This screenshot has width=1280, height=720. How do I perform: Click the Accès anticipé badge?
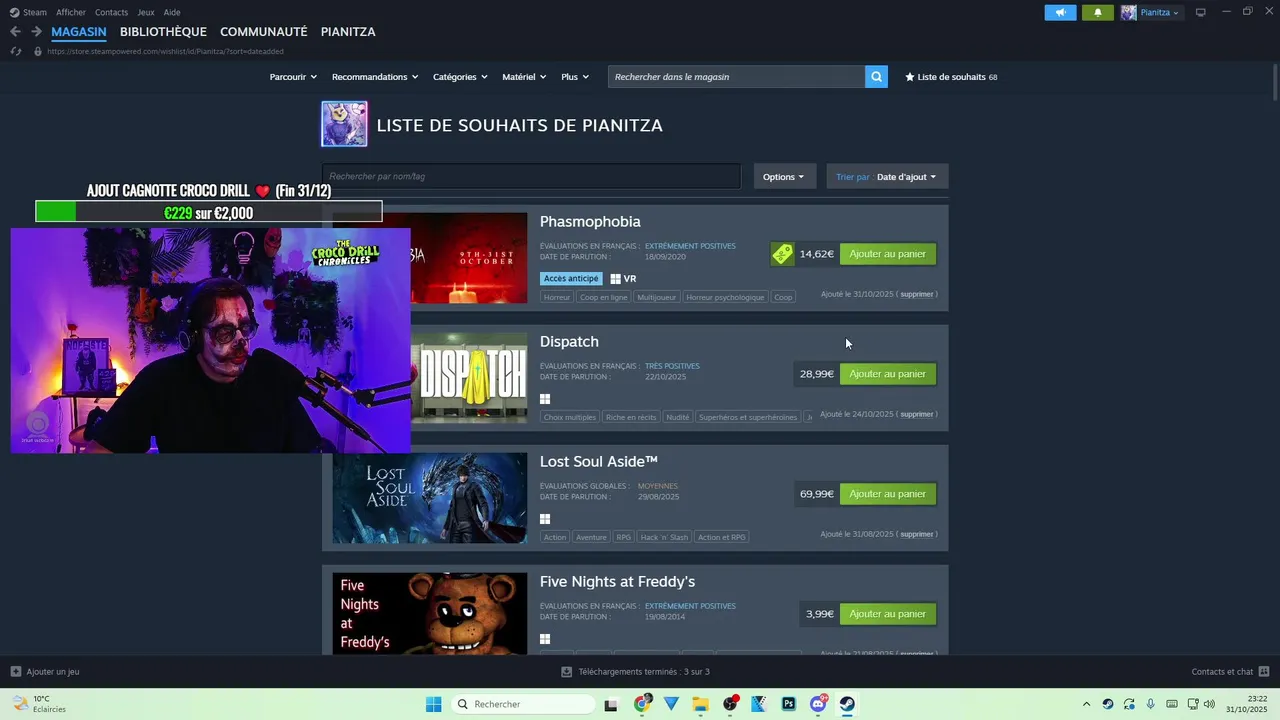click(571, 279)
